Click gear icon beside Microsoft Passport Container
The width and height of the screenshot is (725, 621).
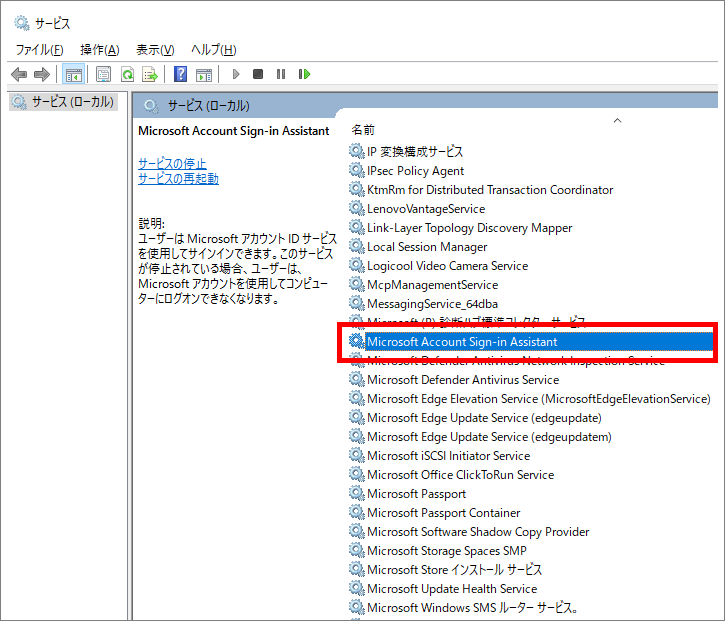[356, 512]
